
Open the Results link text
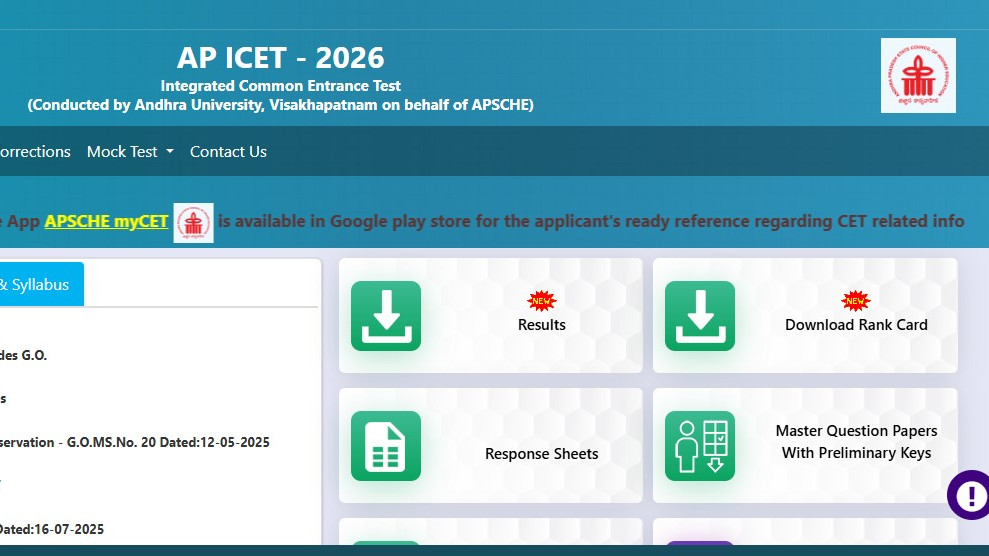(541, 325)
